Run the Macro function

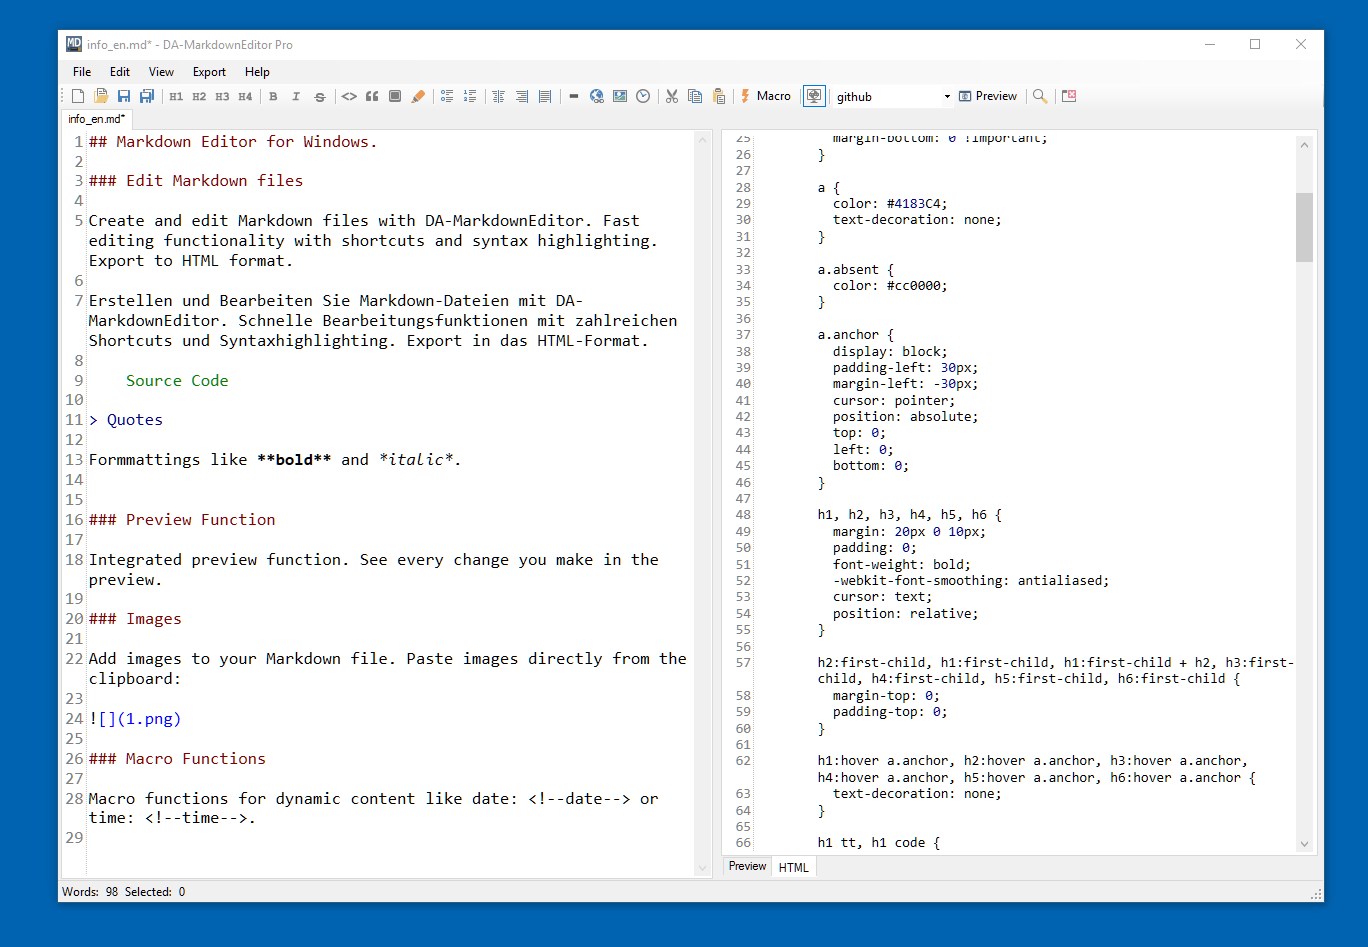point(766,96)
